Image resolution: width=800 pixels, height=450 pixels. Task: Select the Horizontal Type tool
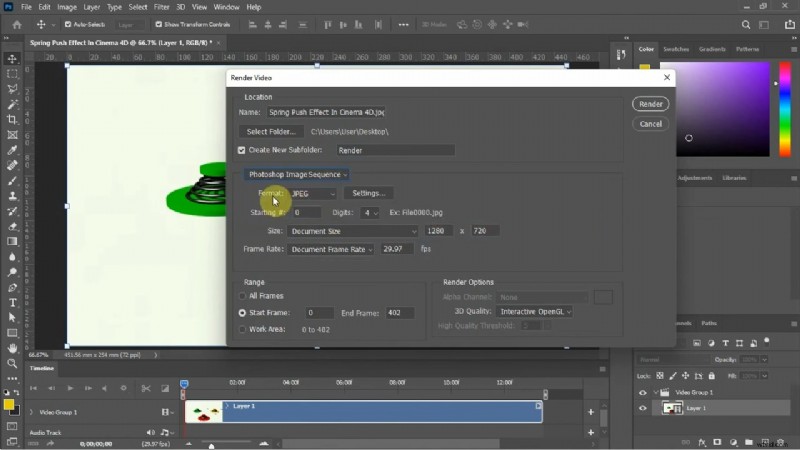pos(12,303)
